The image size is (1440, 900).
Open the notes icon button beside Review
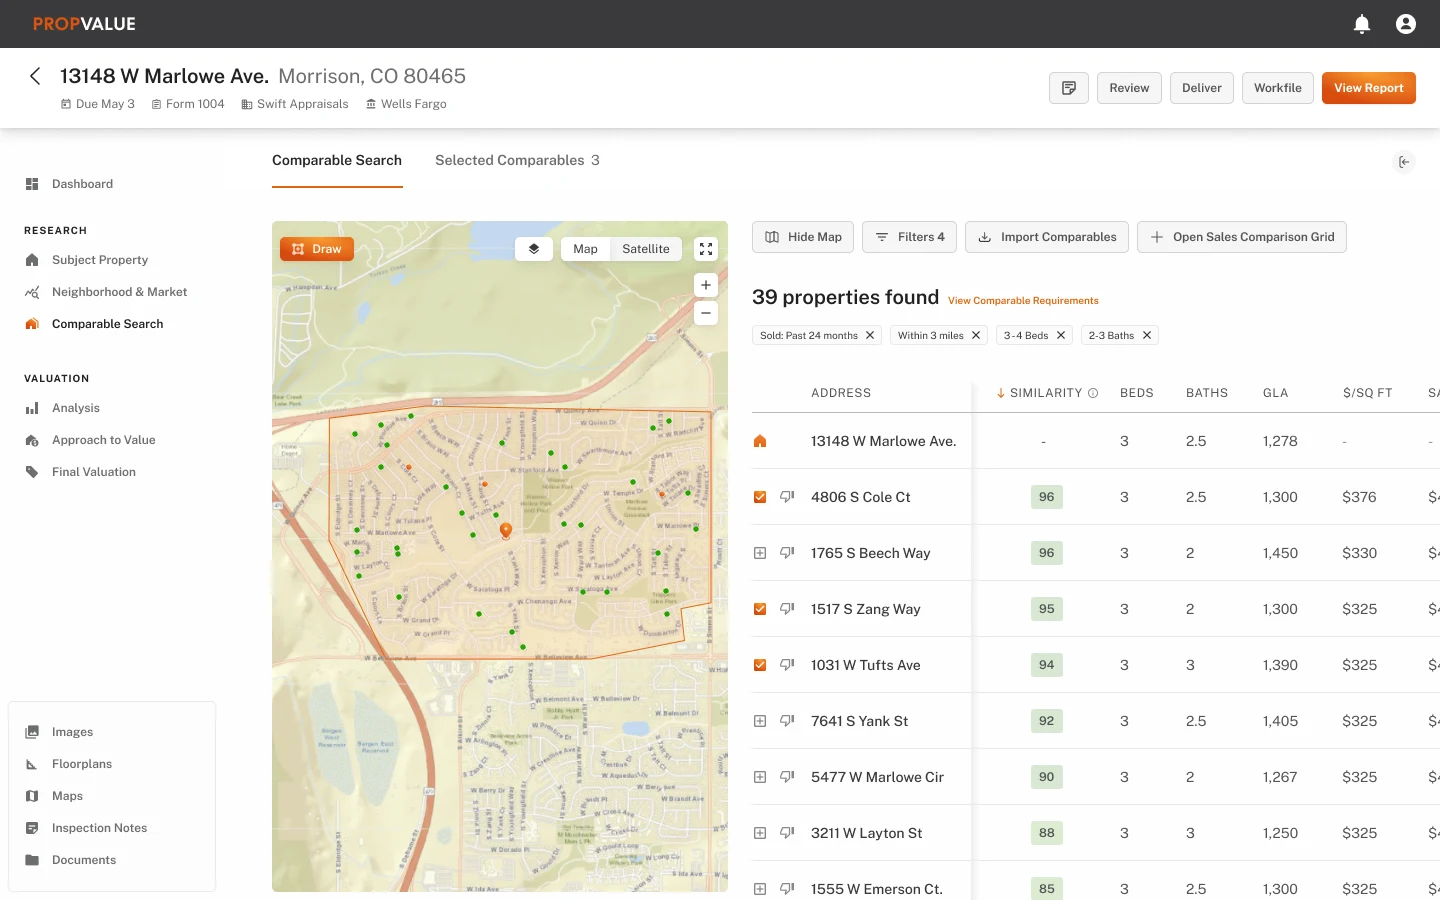click(x=1069, y=88)
